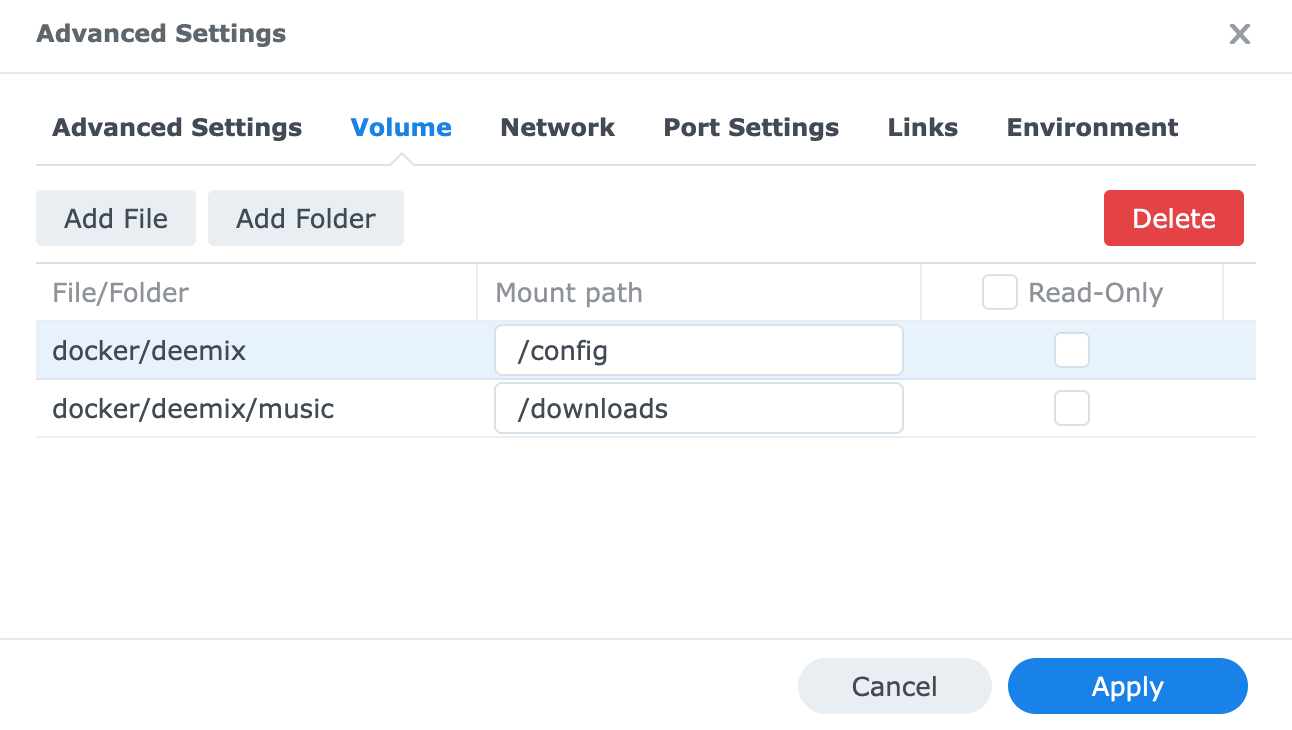Switch to the Advanced Settings tab
The image size is (1292, 730).
177,128
